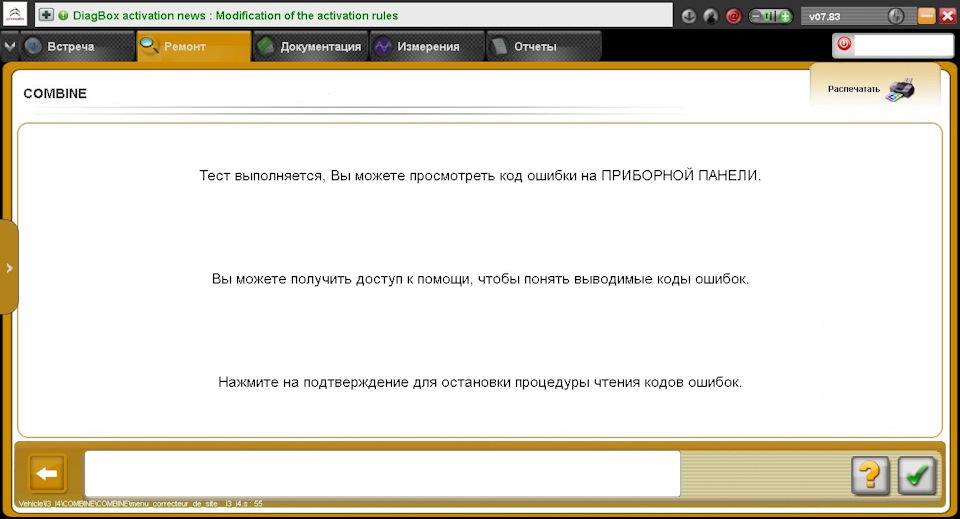Screen dimensions: 960x519
Task: Minimize the DiagBox window
Action: pyautogui.click(x=926, y=16)
